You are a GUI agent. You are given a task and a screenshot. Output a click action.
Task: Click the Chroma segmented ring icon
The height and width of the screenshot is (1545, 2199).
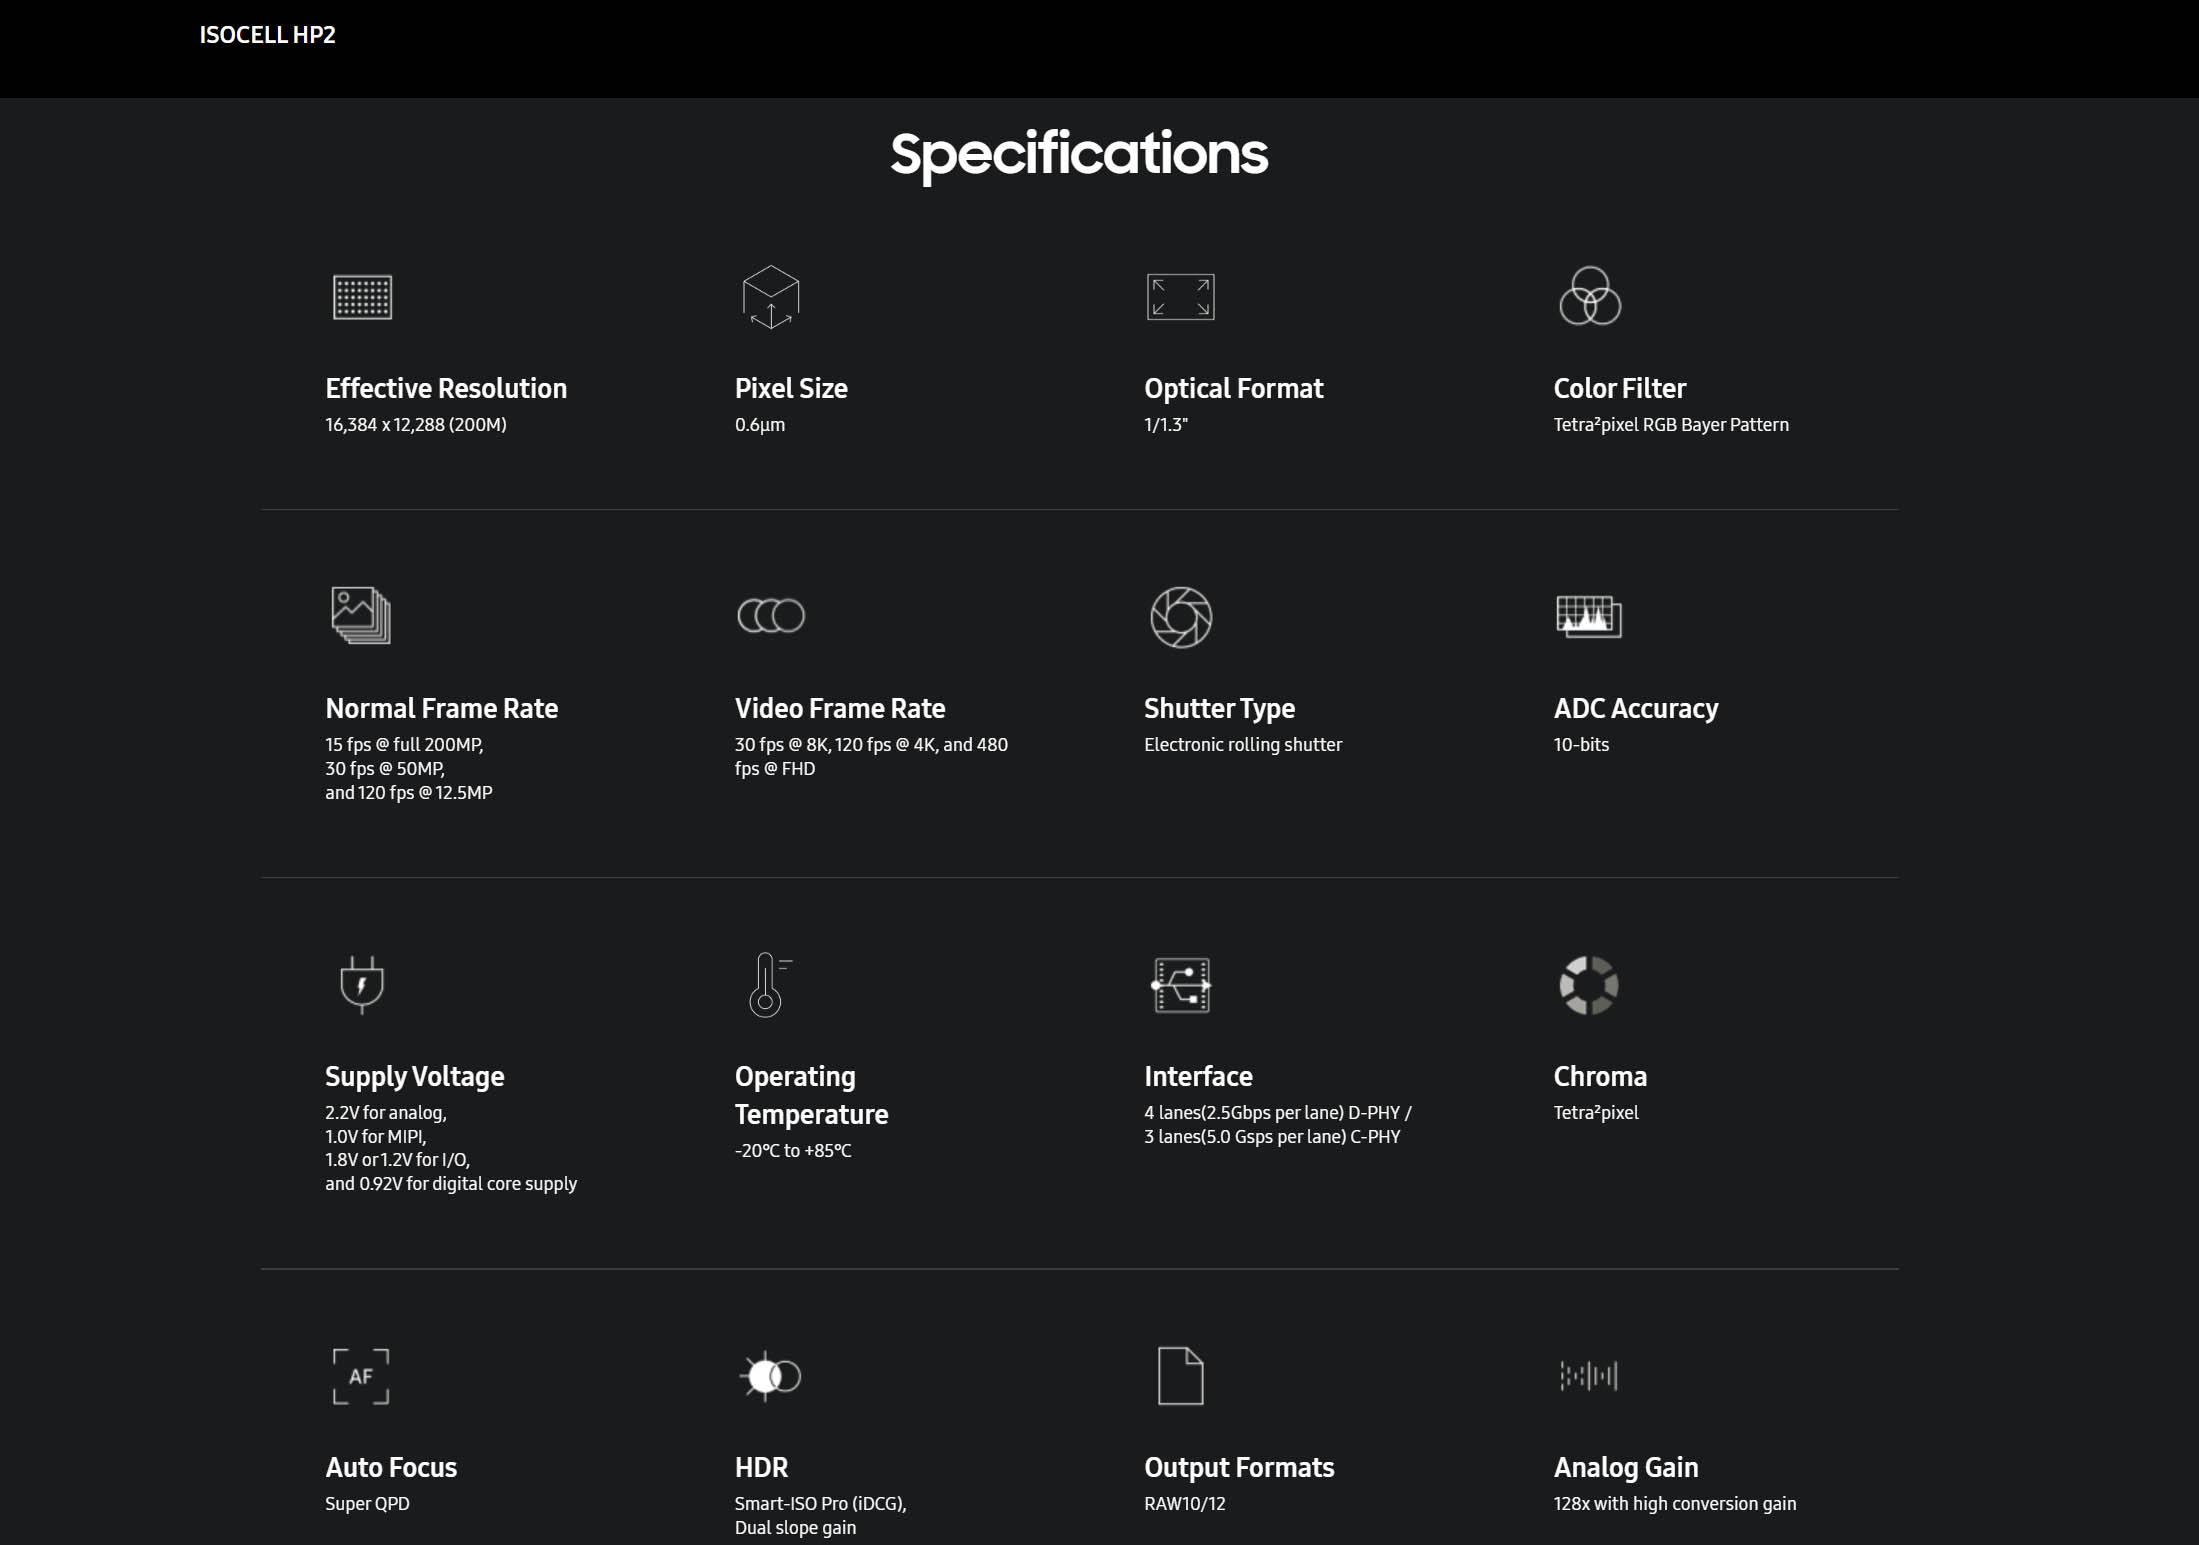click(1589, 985)
